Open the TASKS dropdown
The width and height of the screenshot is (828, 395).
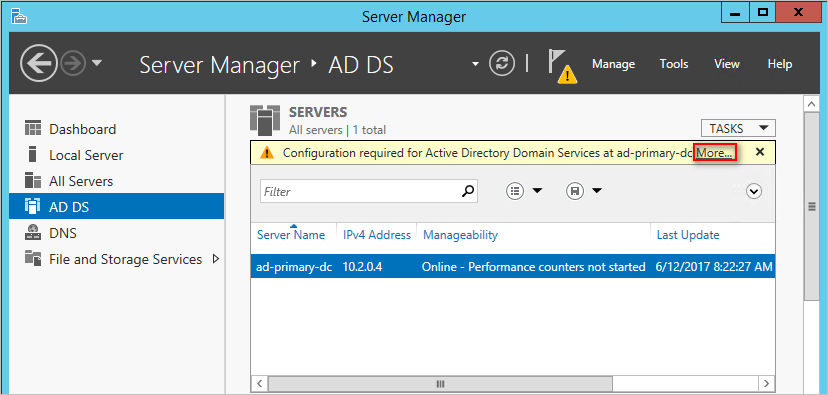(x=738, y=128)
